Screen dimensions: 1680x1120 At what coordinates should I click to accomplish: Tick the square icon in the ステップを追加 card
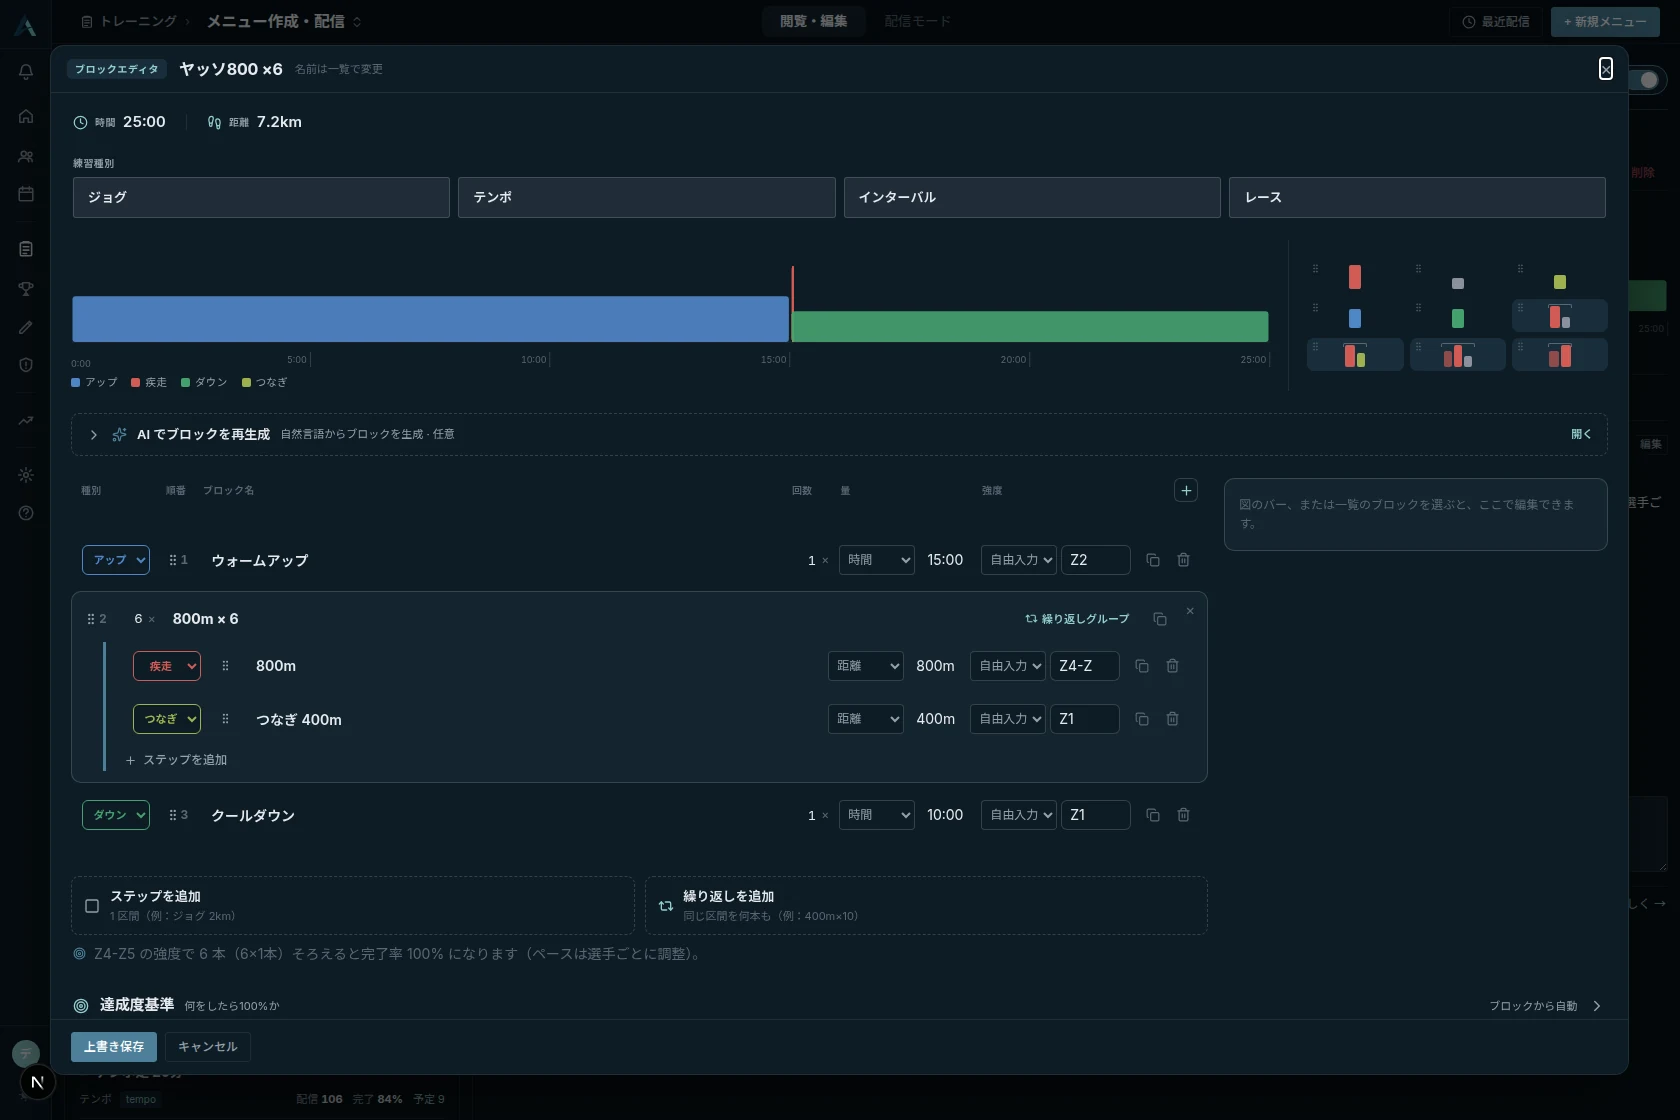[x=92, y=906]
